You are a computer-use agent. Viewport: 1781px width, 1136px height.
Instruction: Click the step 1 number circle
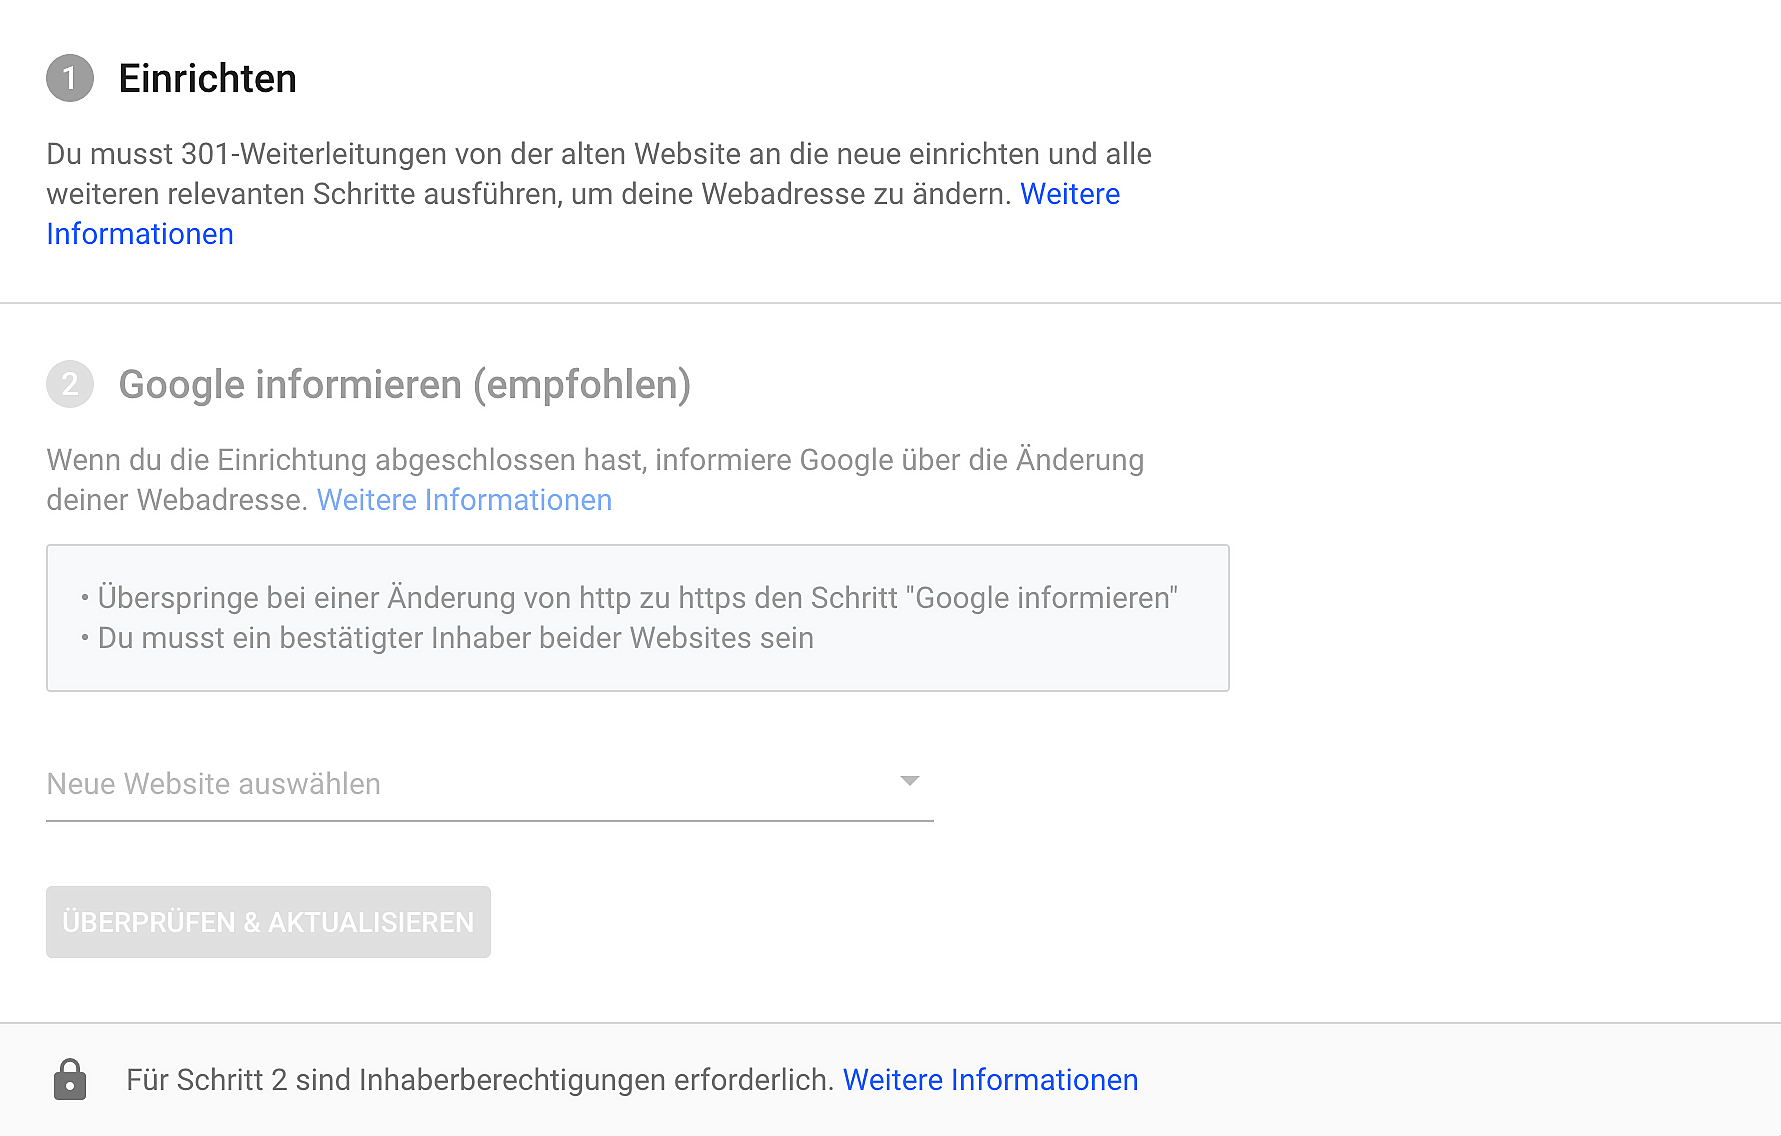70,78
